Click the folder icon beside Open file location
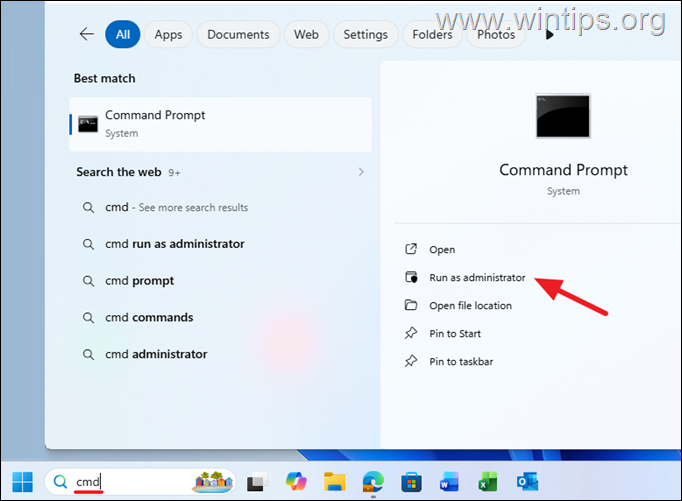This screenshot has width=682, height=501. (411, 305)
